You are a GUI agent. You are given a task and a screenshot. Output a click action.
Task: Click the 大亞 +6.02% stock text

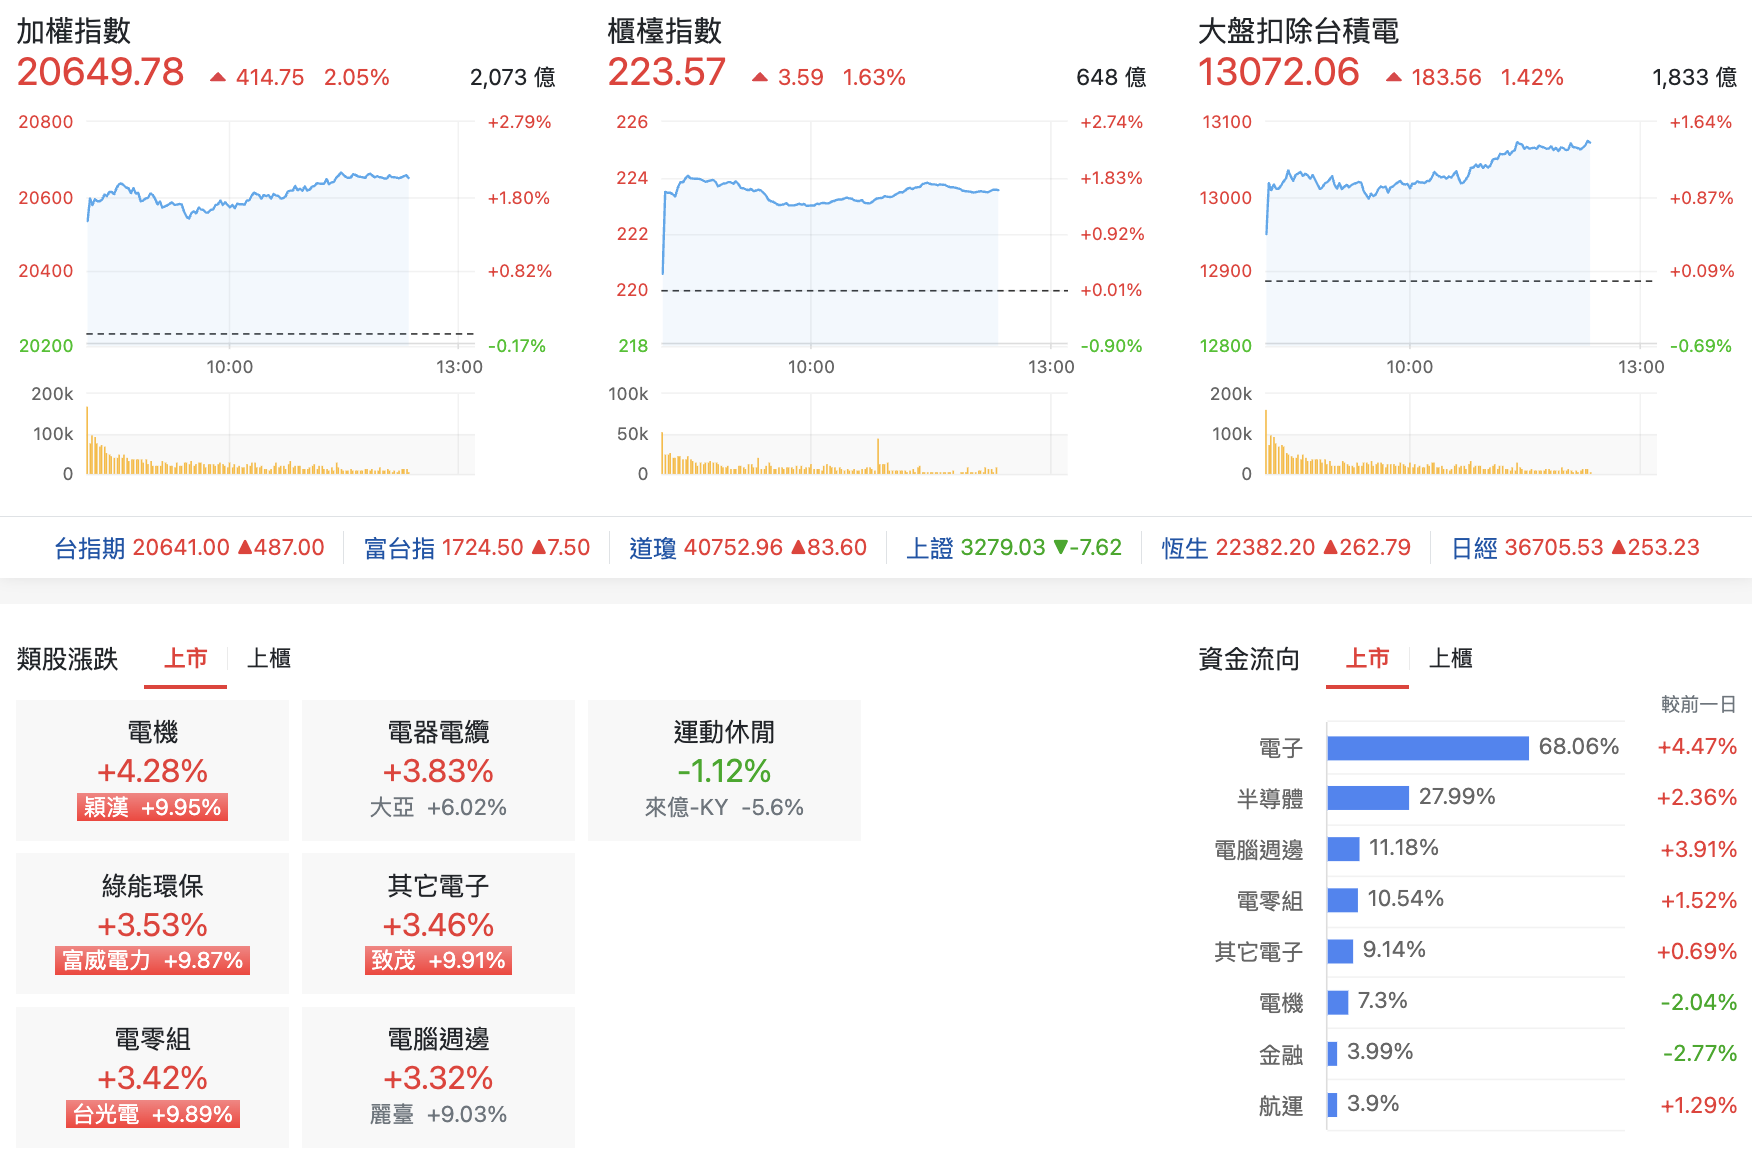coord(438,807)
